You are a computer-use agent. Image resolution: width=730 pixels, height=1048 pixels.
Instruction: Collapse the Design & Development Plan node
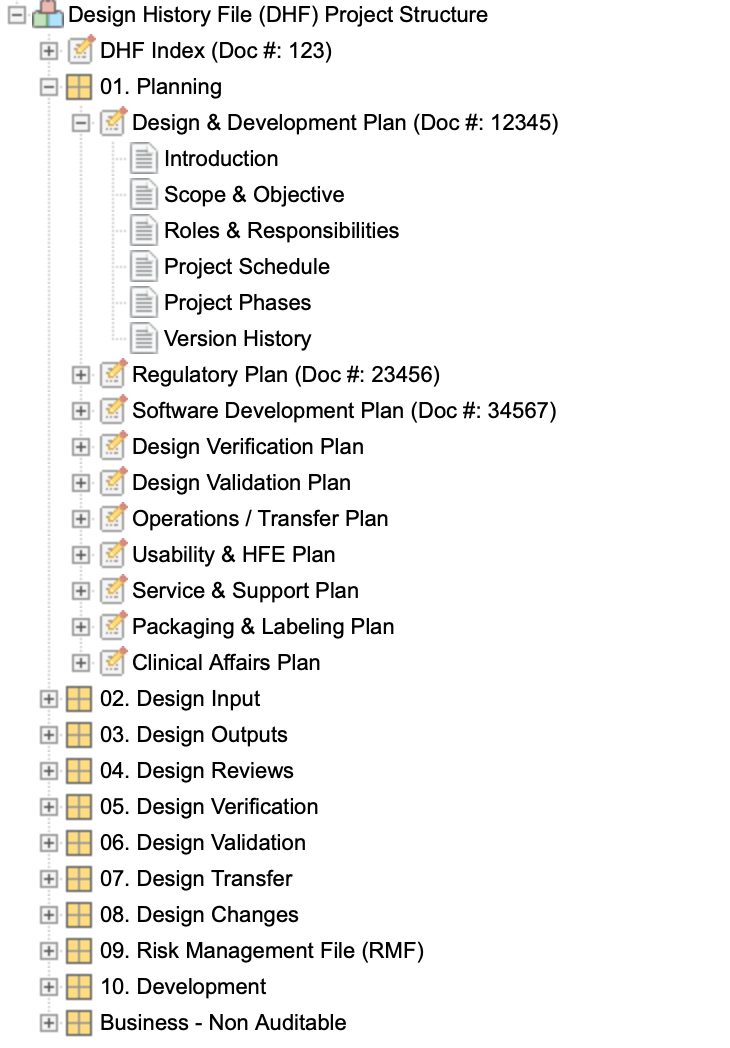click(81, 123)
